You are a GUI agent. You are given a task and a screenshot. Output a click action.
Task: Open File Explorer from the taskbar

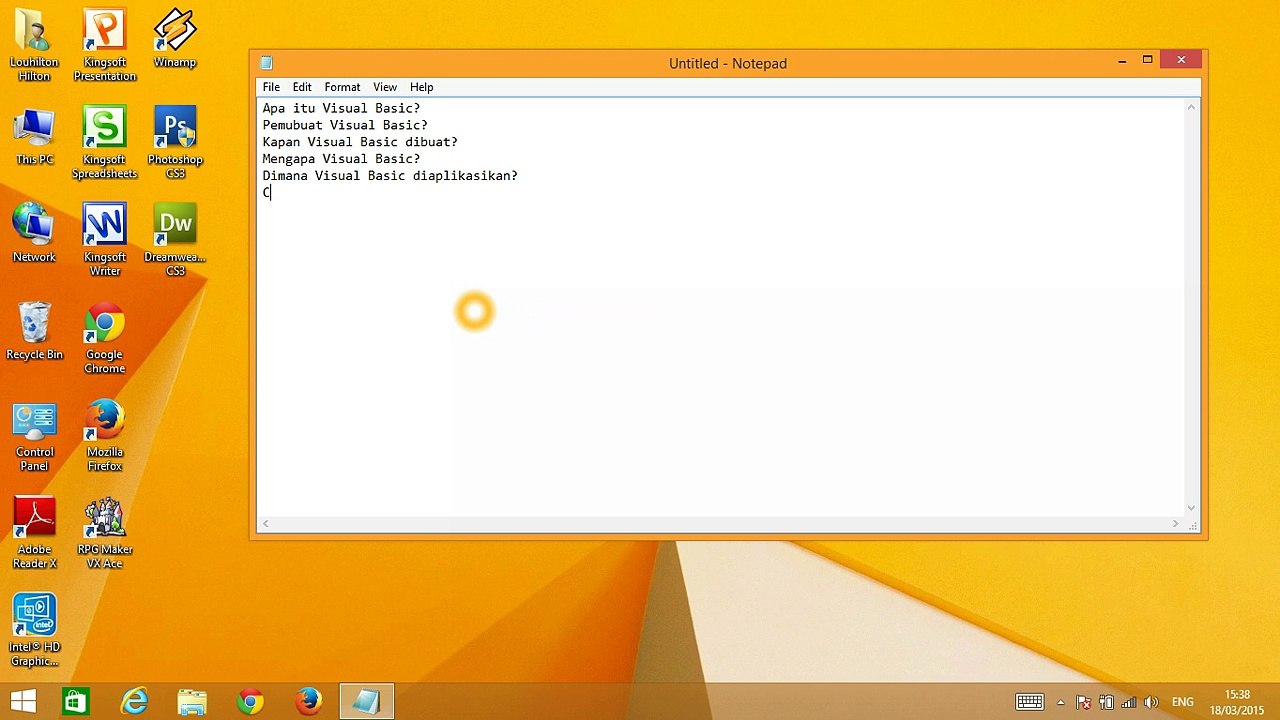[x=192, y=702]
